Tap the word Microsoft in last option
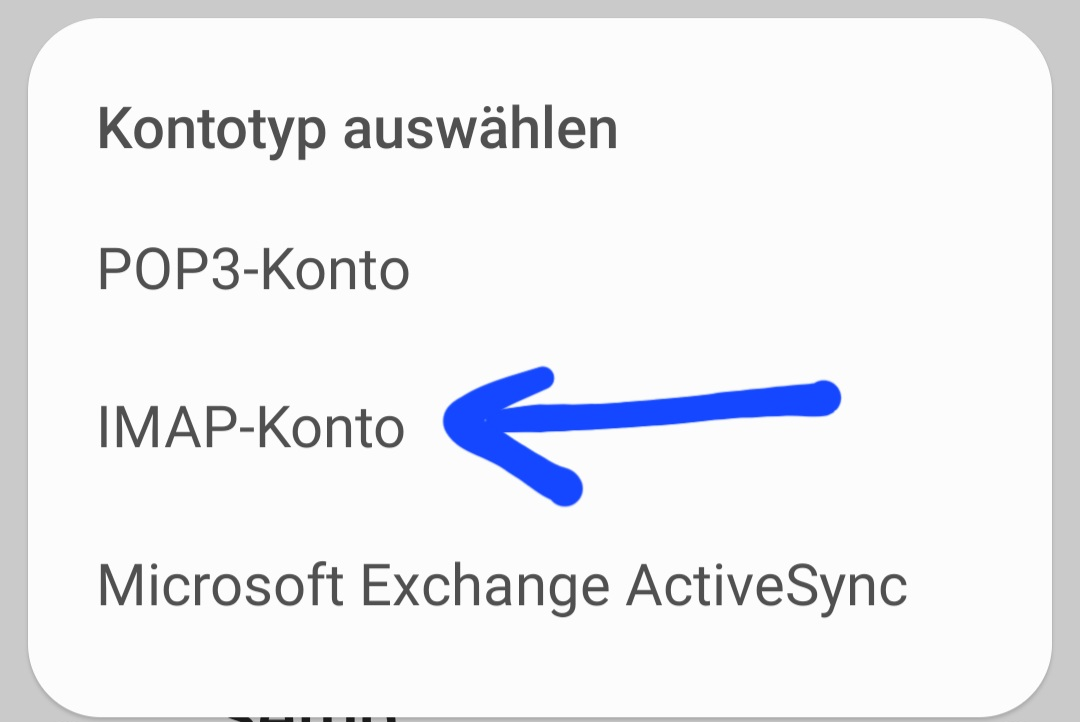The height and width of the screenshot is (722, 1080). click(220, 585)
